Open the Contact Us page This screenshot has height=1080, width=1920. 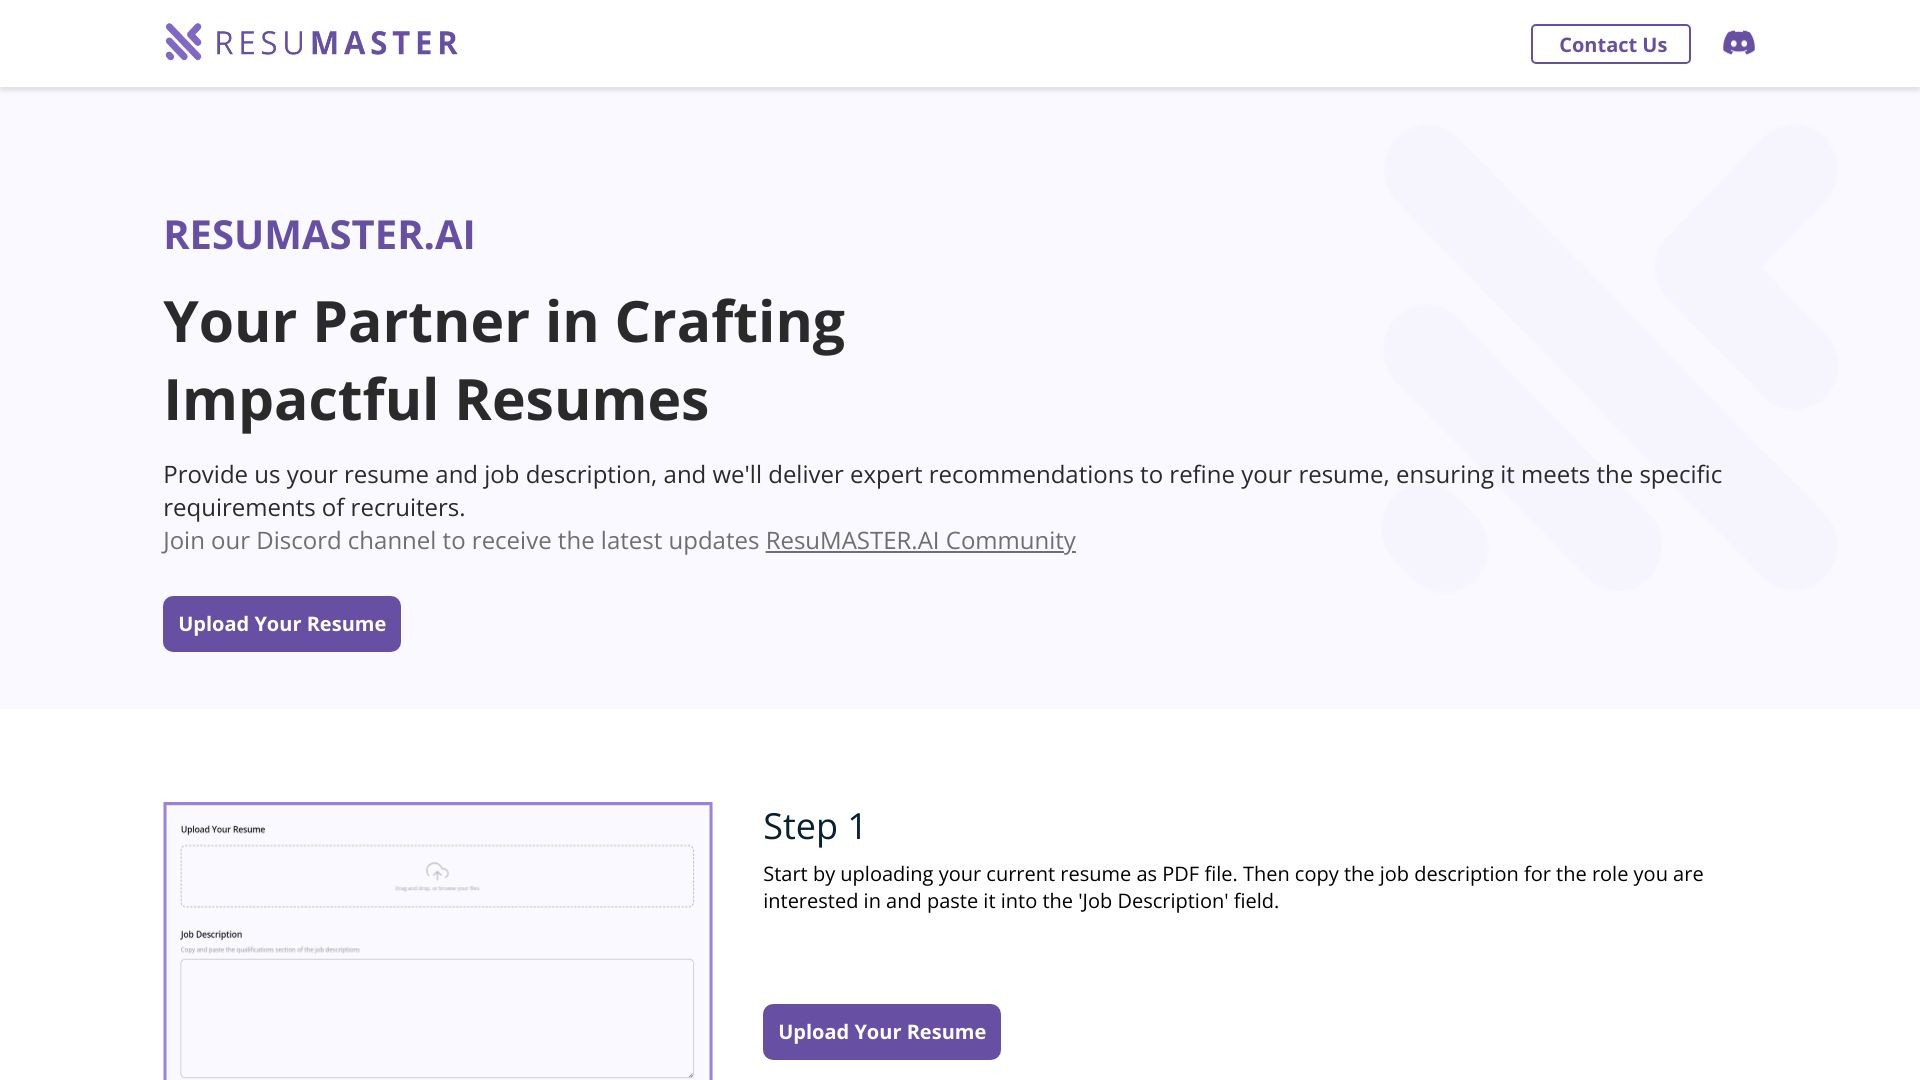pyautogui.click(x=1610, y=44)
